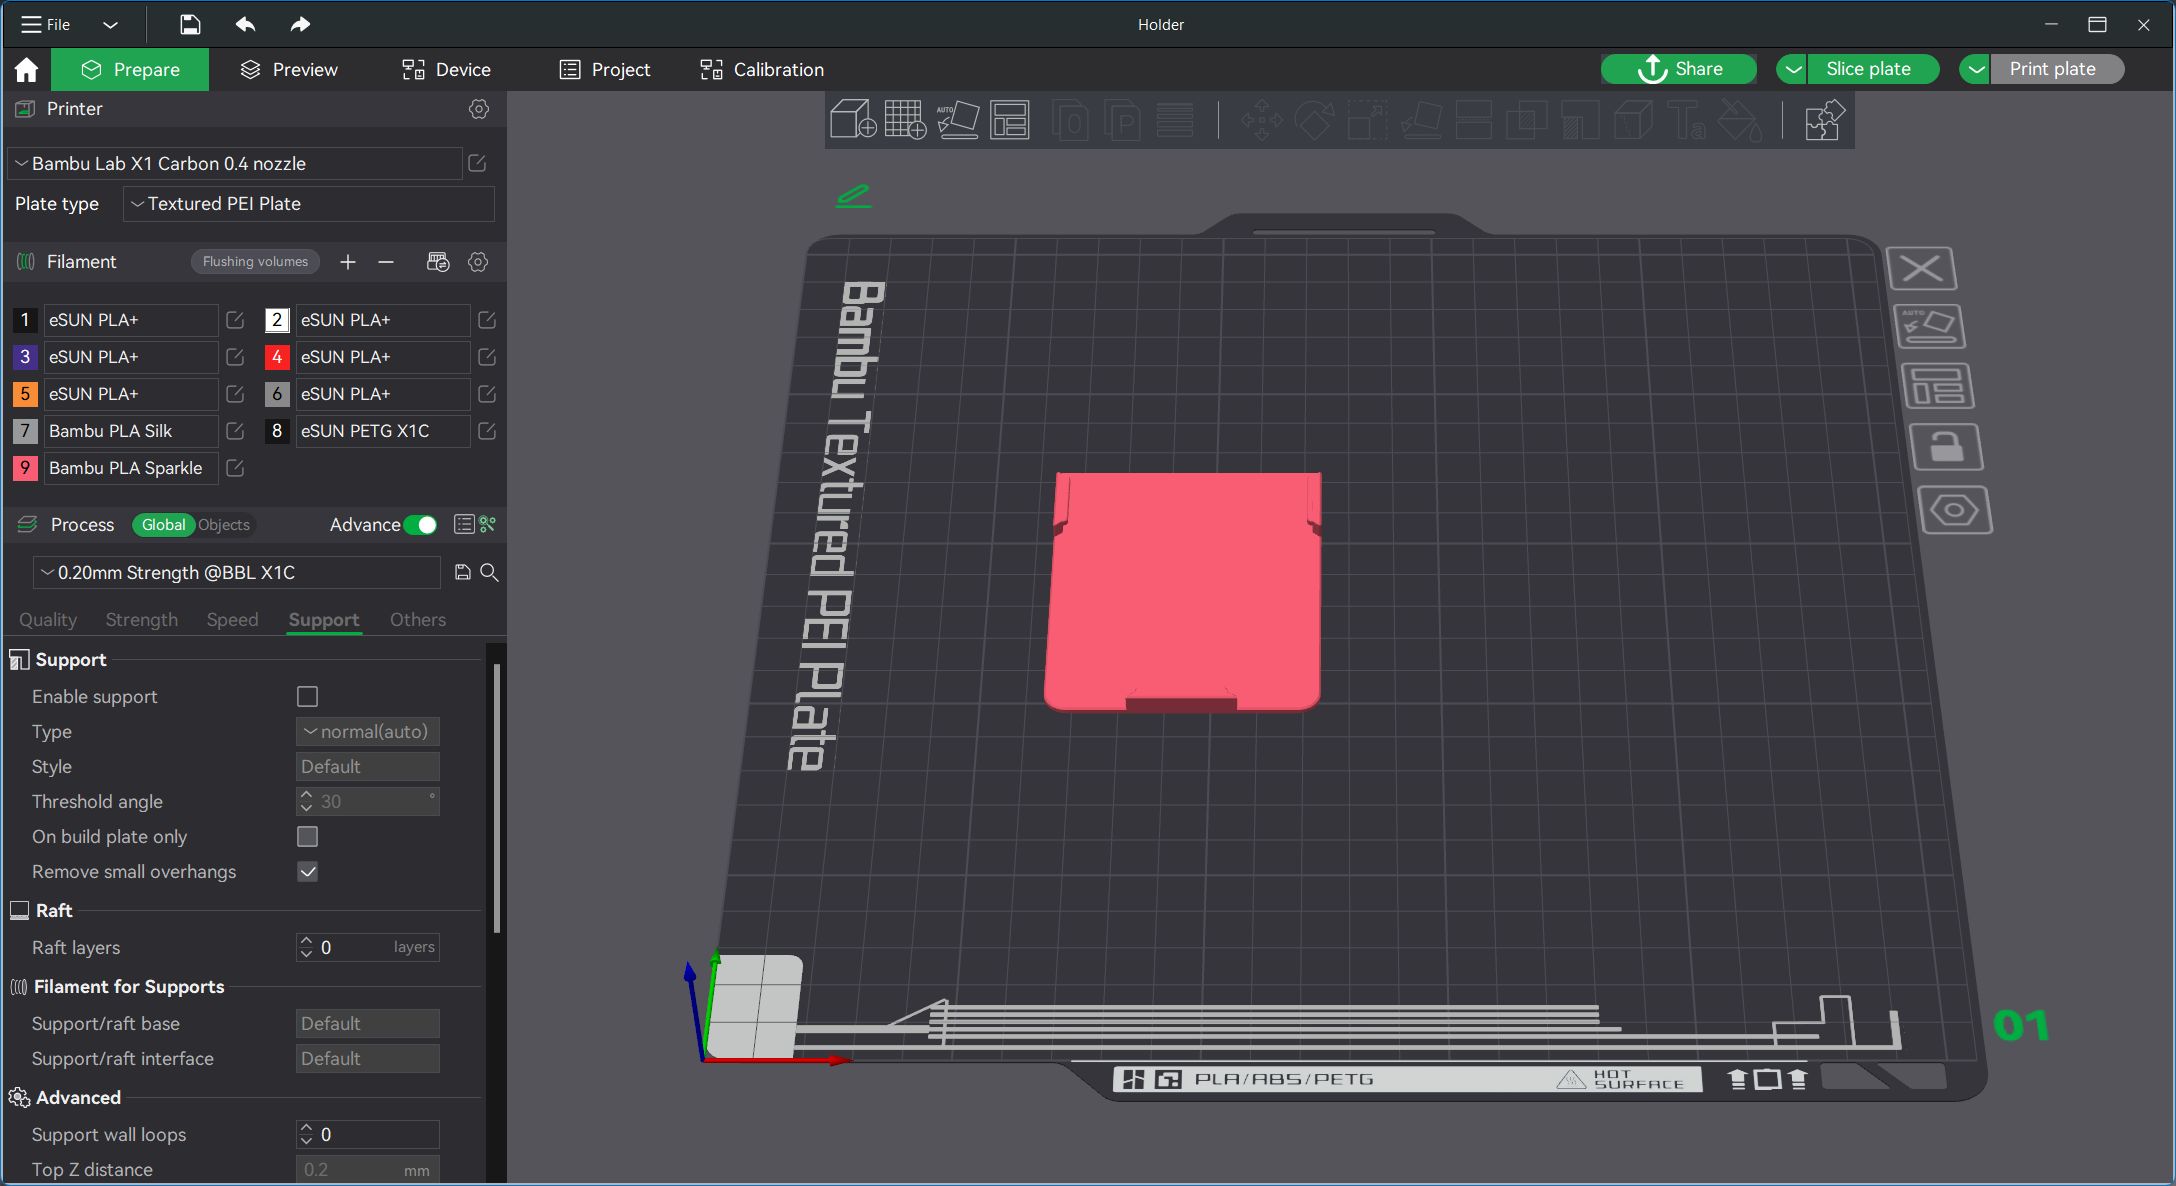Select the Quality settings tab
The height and width of the screenshot is (1186, 2176).
[48, 620]
